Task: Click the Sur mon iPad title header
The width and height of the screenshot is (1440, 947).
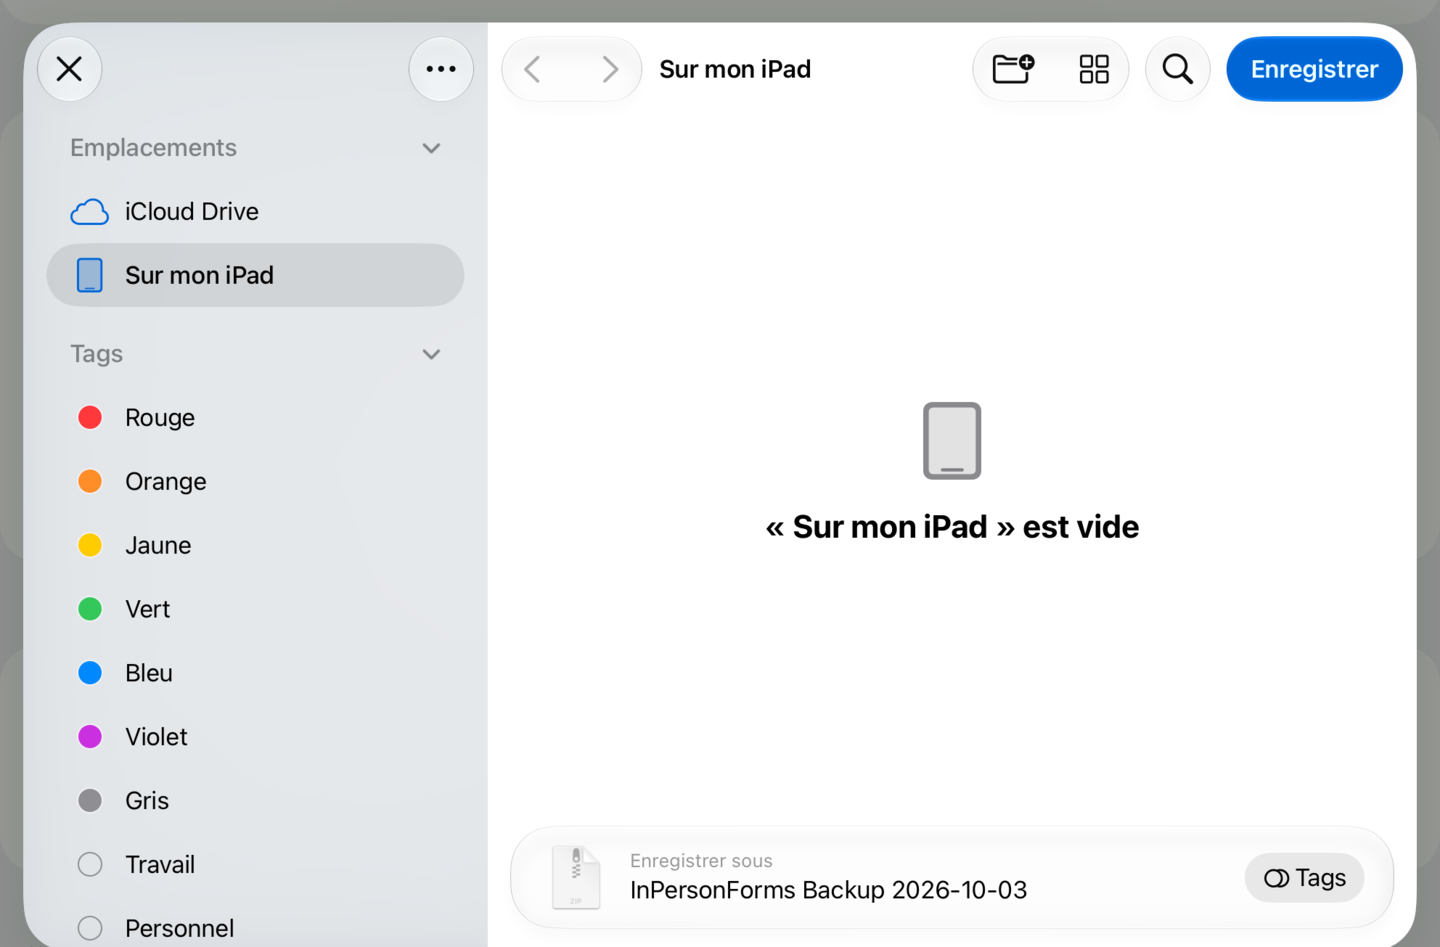Action: coord(735,69)
